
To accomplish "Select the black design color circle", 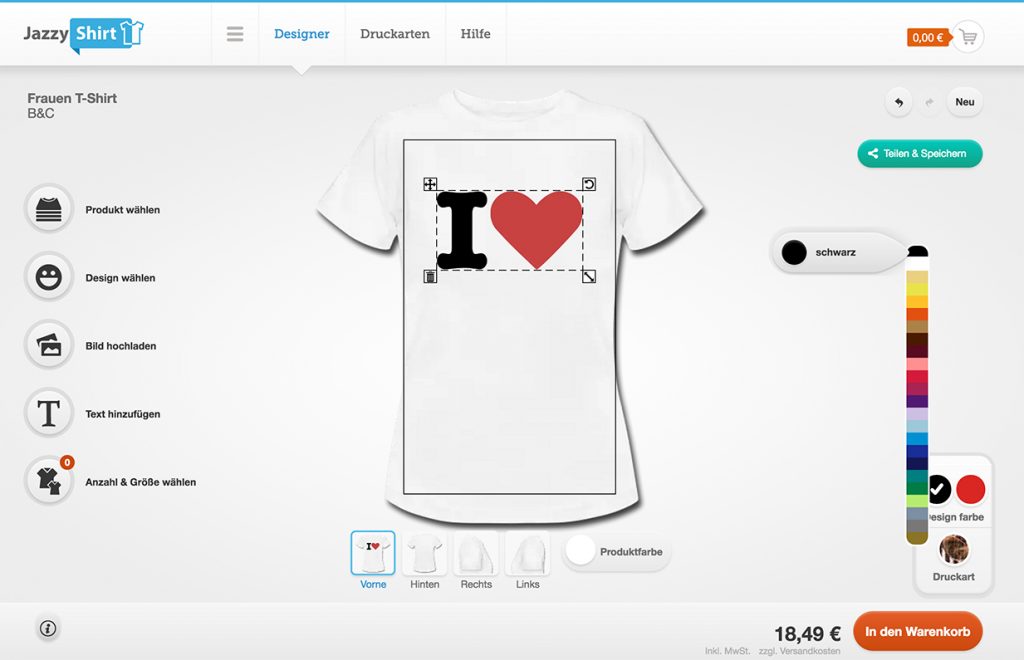I will (938, 489).
